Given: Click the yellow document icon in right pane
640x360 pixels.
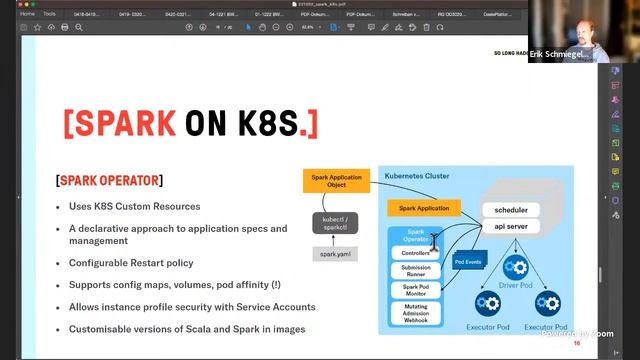Looking at the screenshot, I should point(616,157).
